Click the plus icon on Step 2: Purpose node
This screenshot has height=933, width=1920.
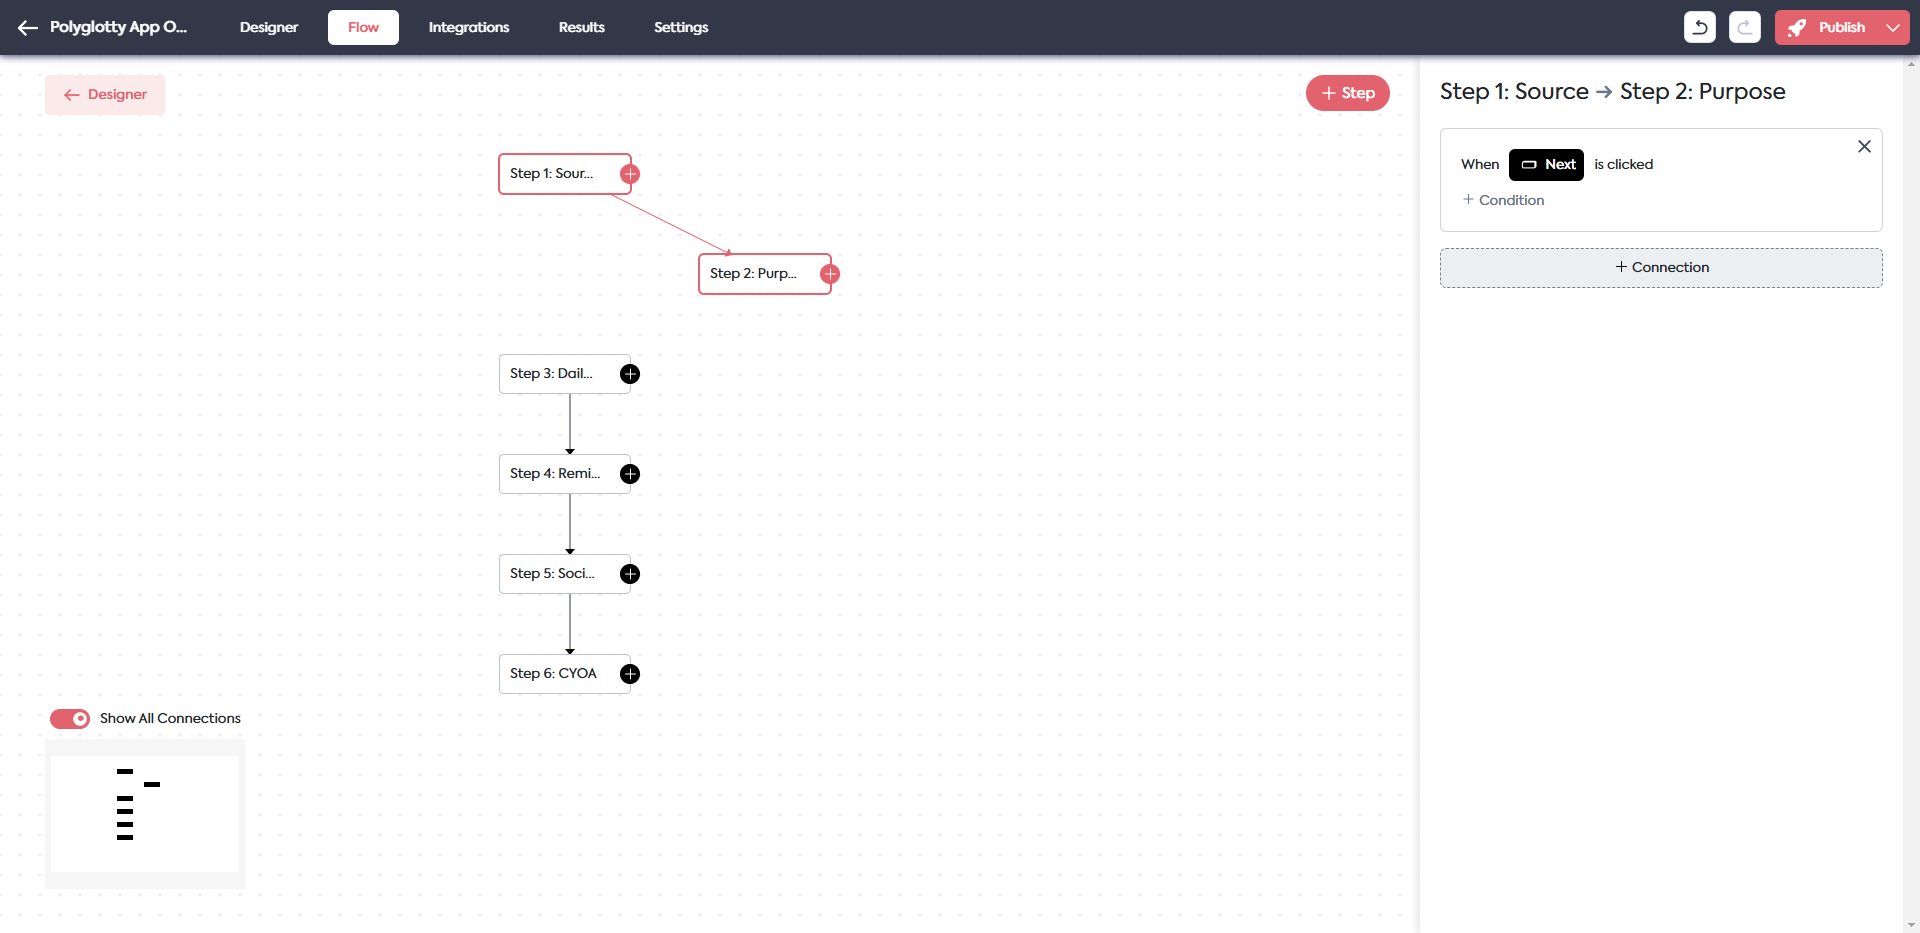click(830, 273)
